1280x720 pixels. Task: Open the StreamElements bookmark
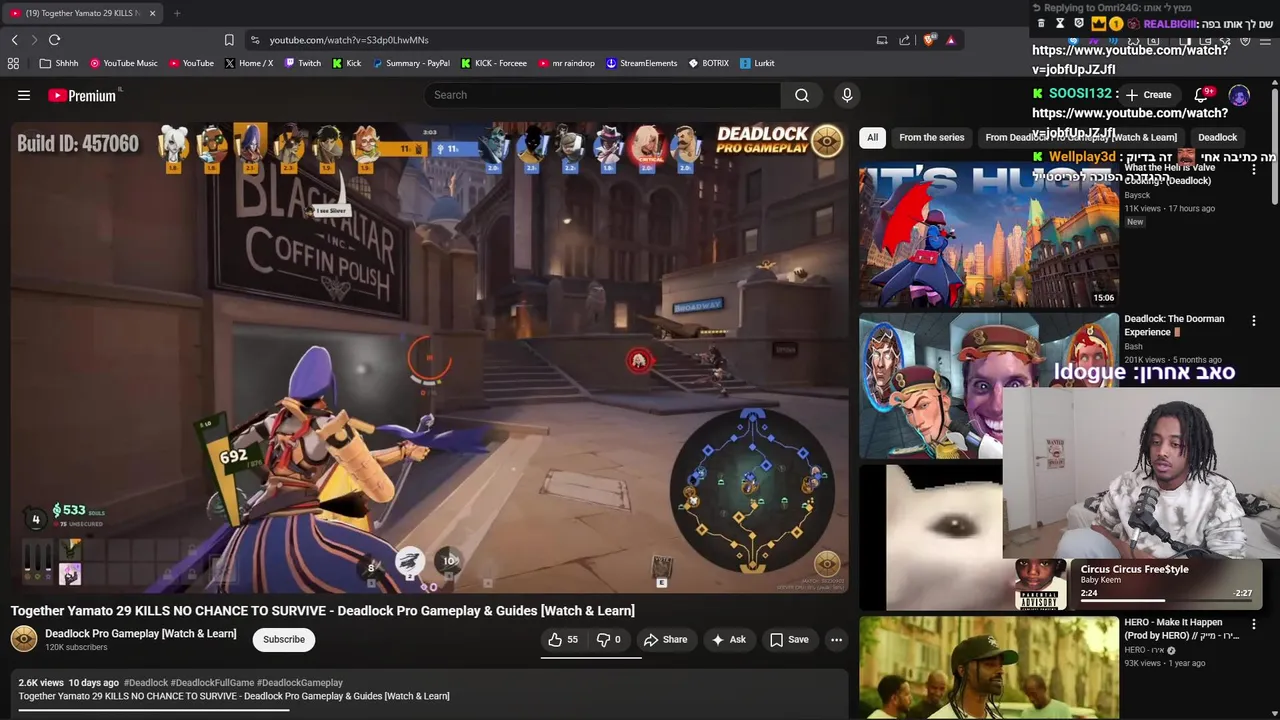pyautogui.click(x=642, y=63)
